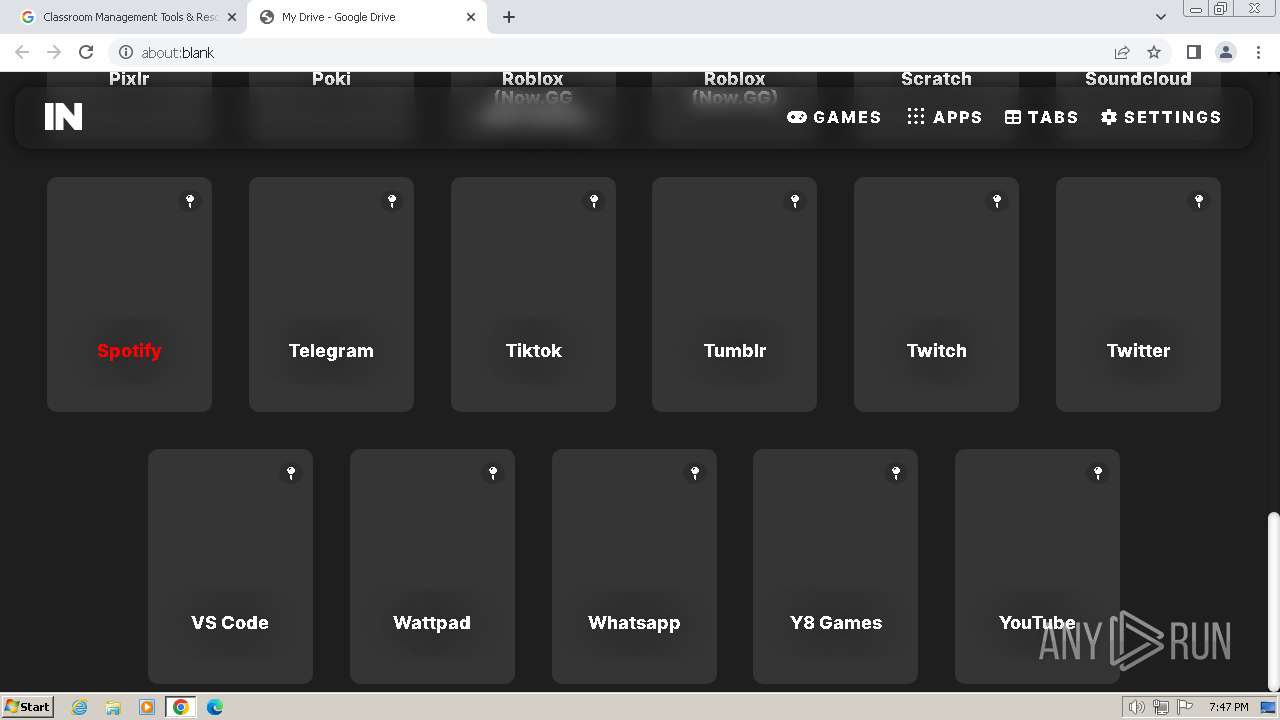Open the APPS section
This screenshot has height=720, width=1280.
coord(944,117)
